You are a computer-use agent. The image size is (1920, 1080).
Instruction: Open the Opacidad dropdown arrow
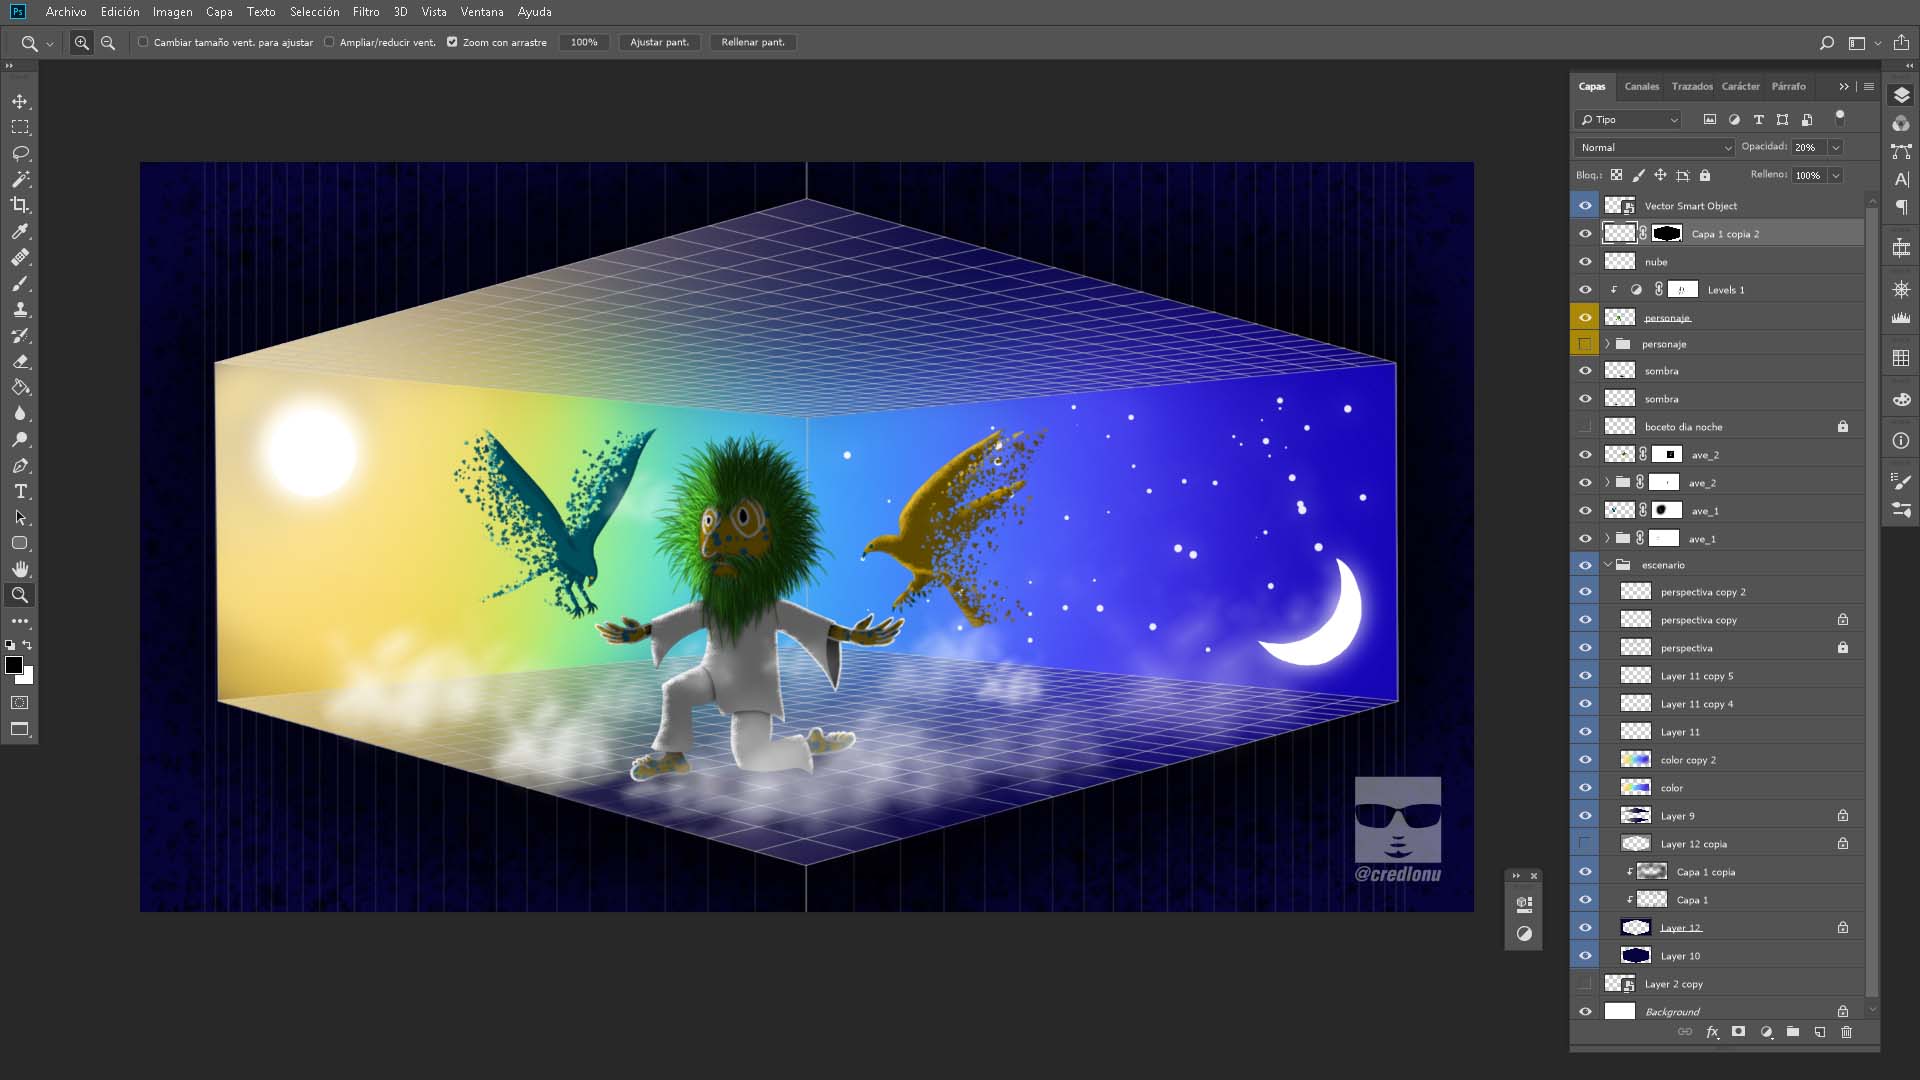click(x=1835, y=147)
